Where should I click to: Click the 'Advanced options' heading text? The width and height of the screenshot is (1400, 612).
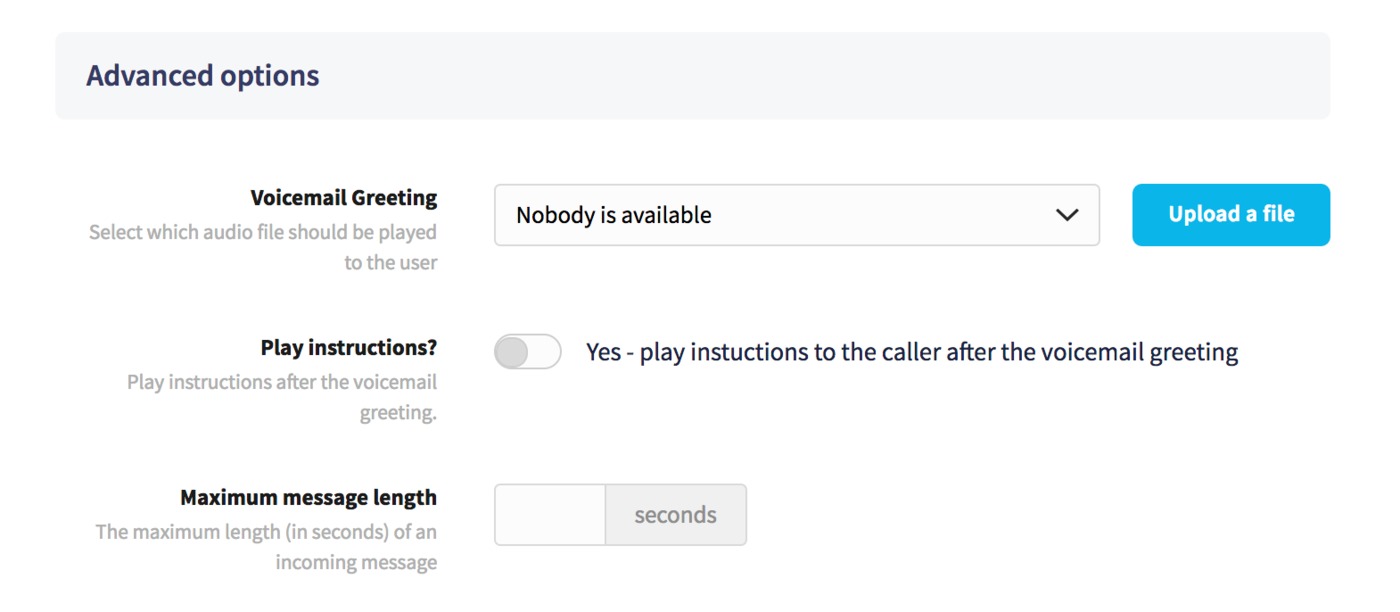click(203, 76)
